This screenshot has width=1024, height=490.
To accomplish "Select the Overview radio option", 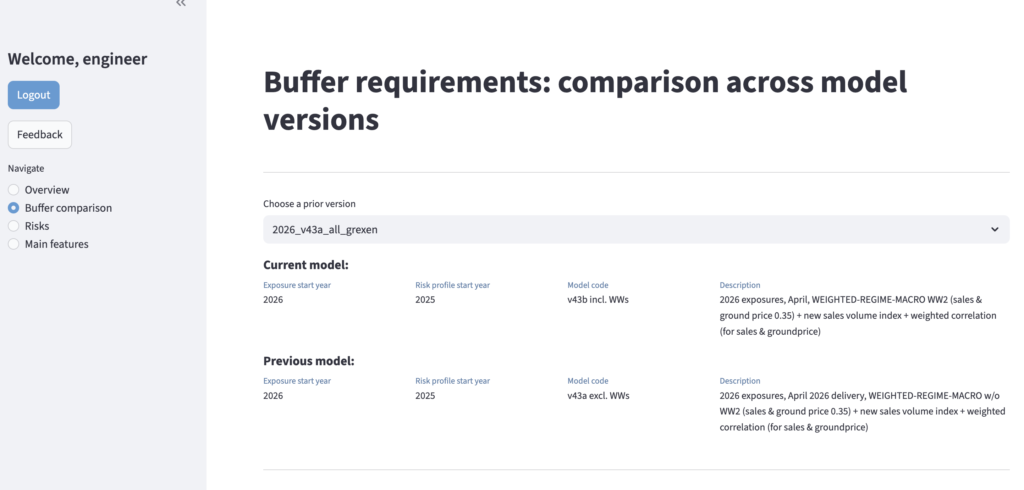I will pyautogui.click(x=14, y=190).
